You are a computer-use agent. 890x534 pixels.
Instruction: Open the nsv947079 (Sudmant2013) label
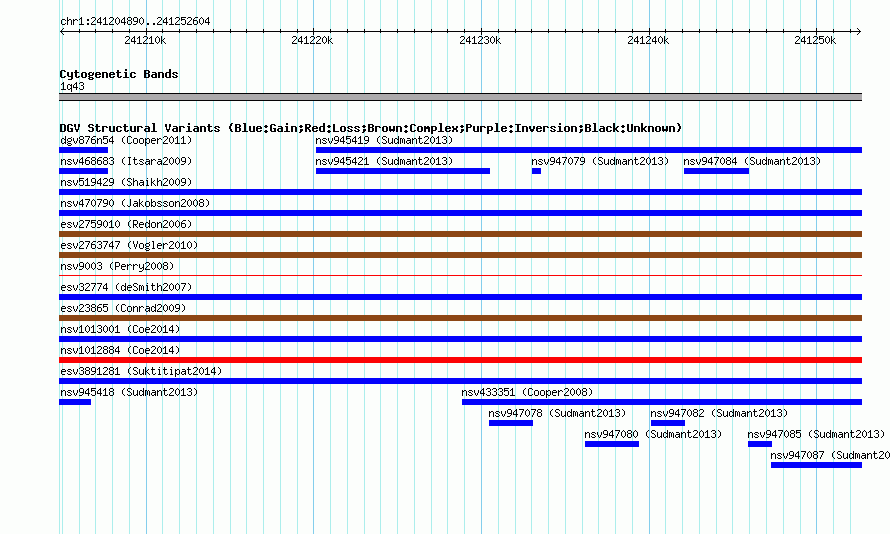pyautogui.click(x=600, y=161)
